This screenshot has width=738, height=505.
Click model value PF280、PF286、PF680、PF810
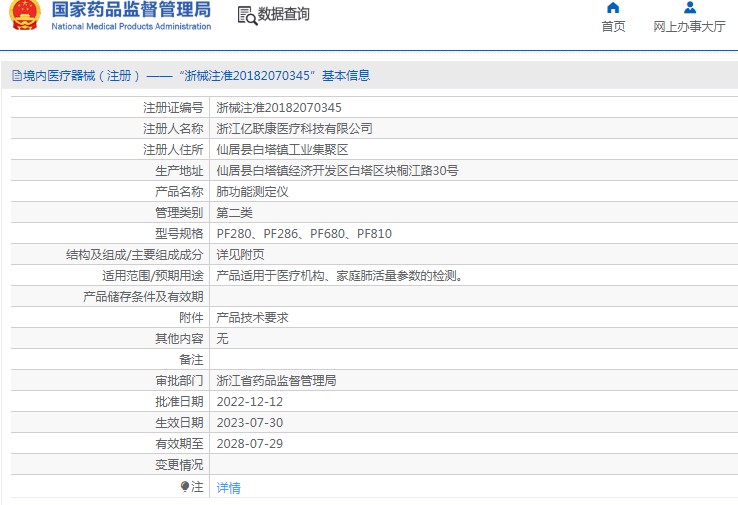[x=304, y=233]
